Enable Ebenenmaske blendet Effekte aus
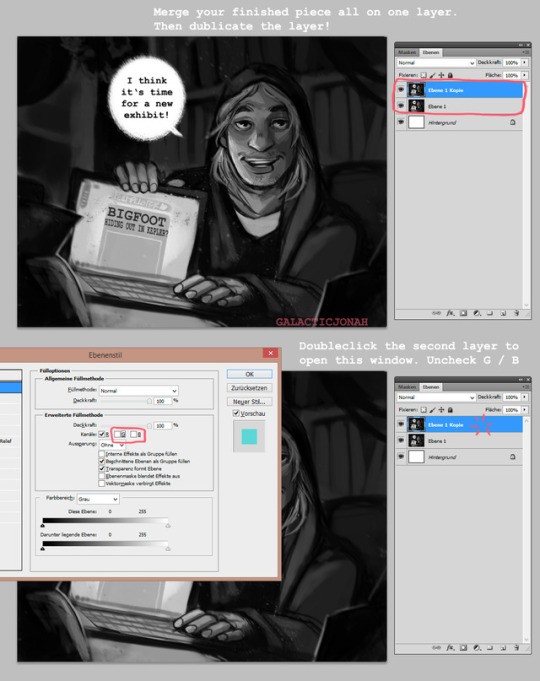The height and width of the screenshot is (681, 540). click(102, 476)
